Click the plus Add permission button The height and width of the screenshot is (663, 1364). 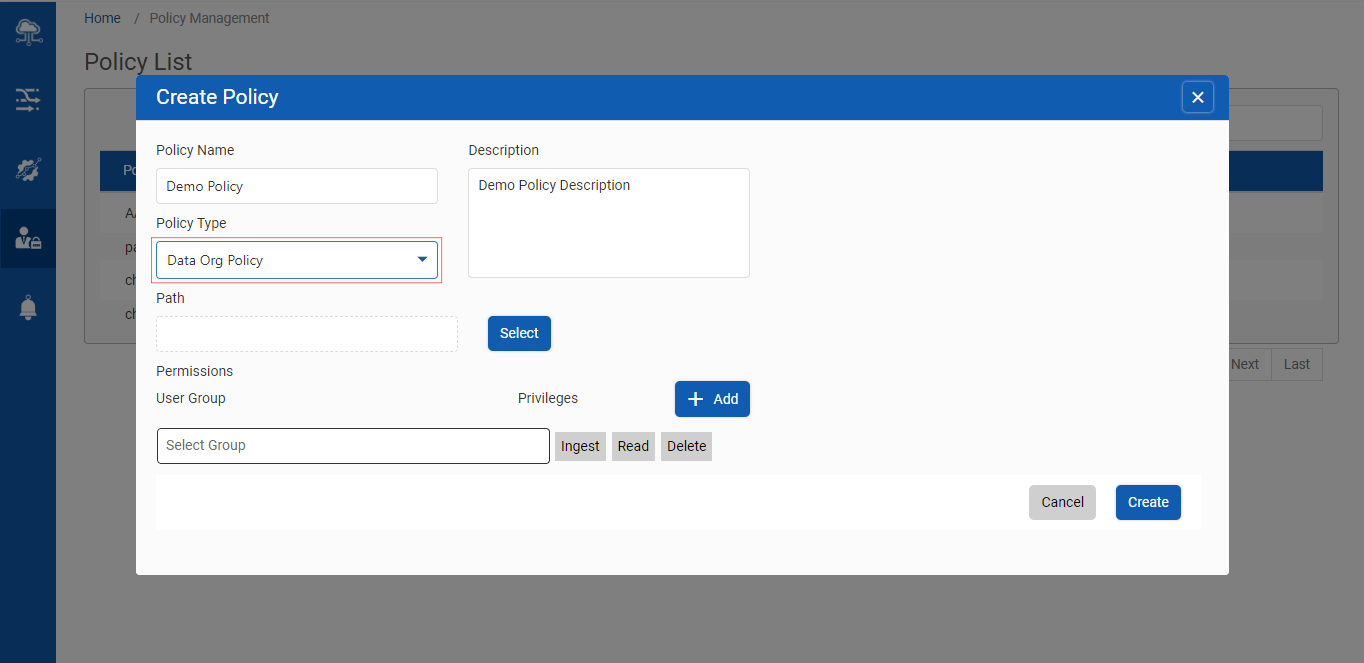point(712,399)
